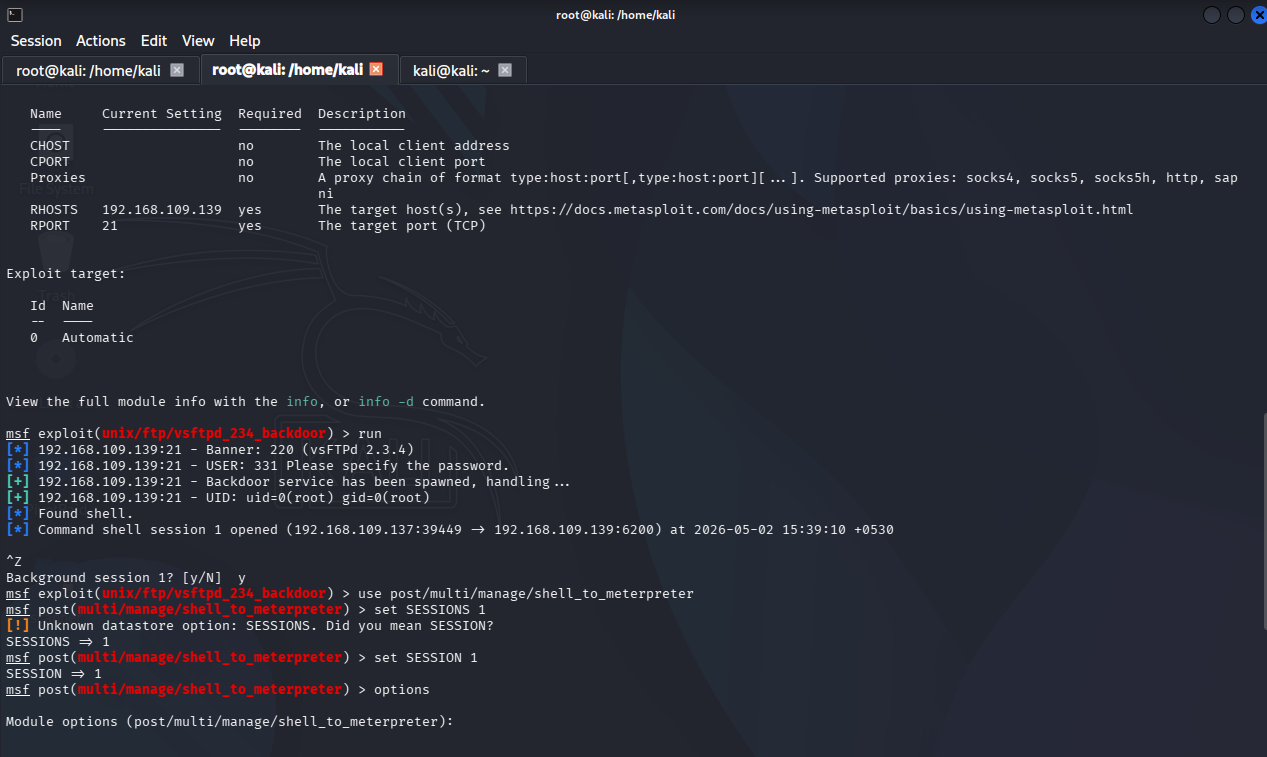Click the 'SESSIONS => 1' output line
The height and width of the screenshot is (757, 1267).
(x=58, y=642)
